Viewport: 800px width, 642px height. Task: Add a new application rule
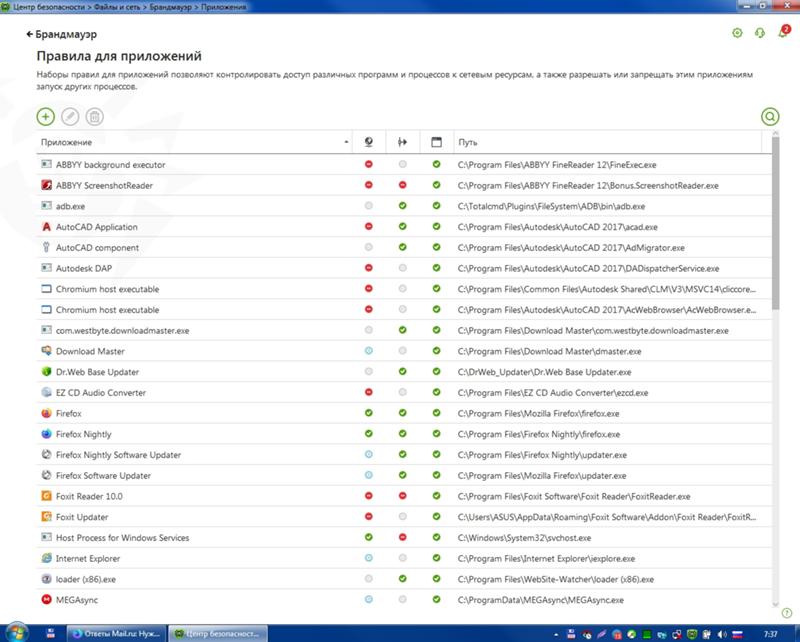45,117
